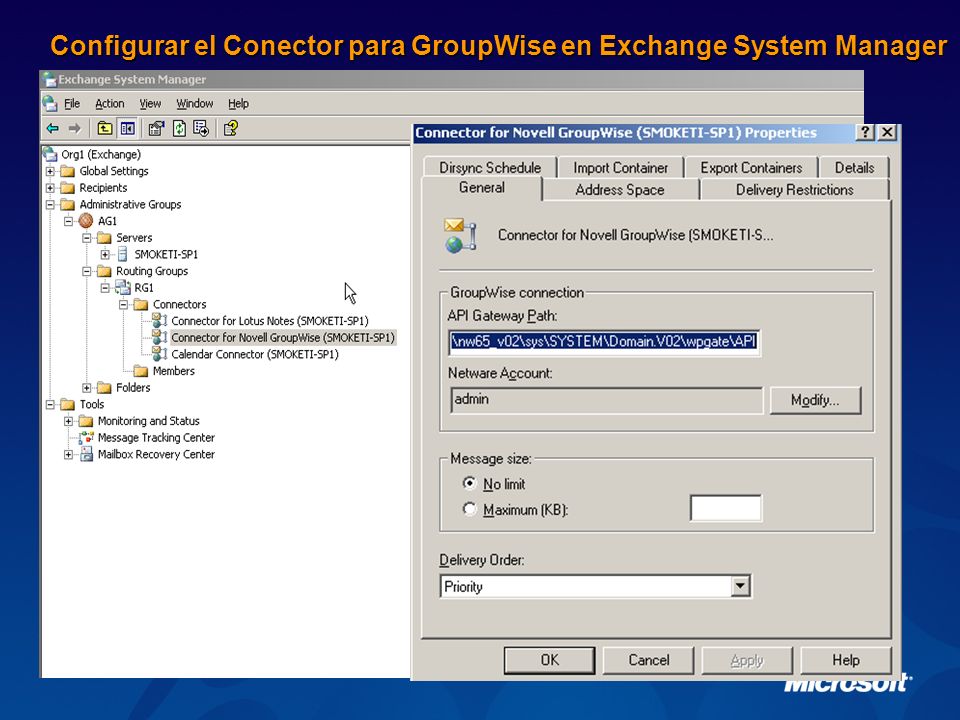Screen dimensions: 960x720
Task: Click the Exchange System Manager title icon
Action: click(x=50, y=80)
